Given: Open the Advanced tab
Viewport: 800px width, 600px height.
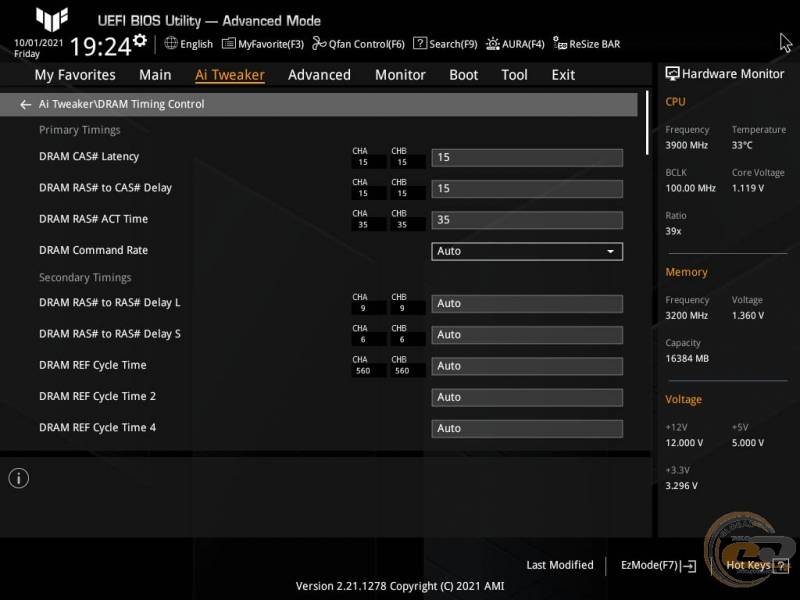Looking at the screenshot, I should click(319, 75).
